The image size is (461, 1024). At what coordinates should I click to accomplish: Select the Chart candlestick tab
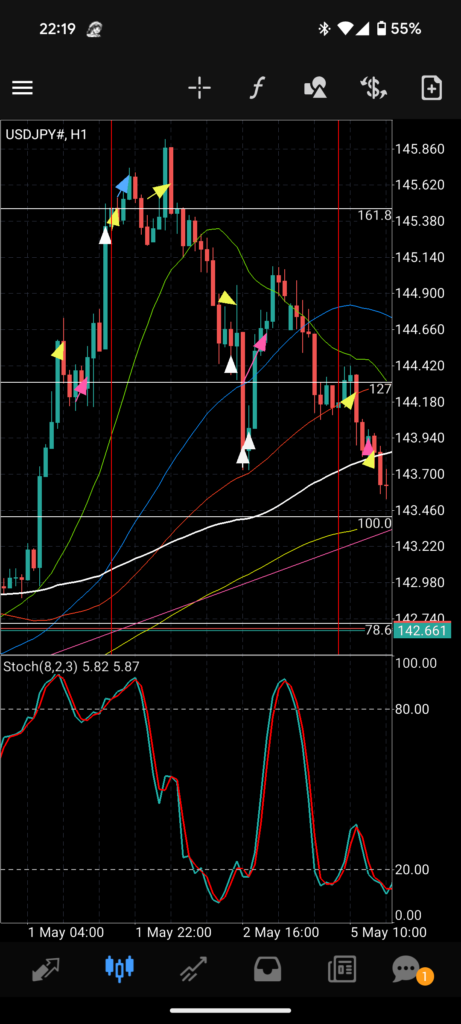point(119,968)
